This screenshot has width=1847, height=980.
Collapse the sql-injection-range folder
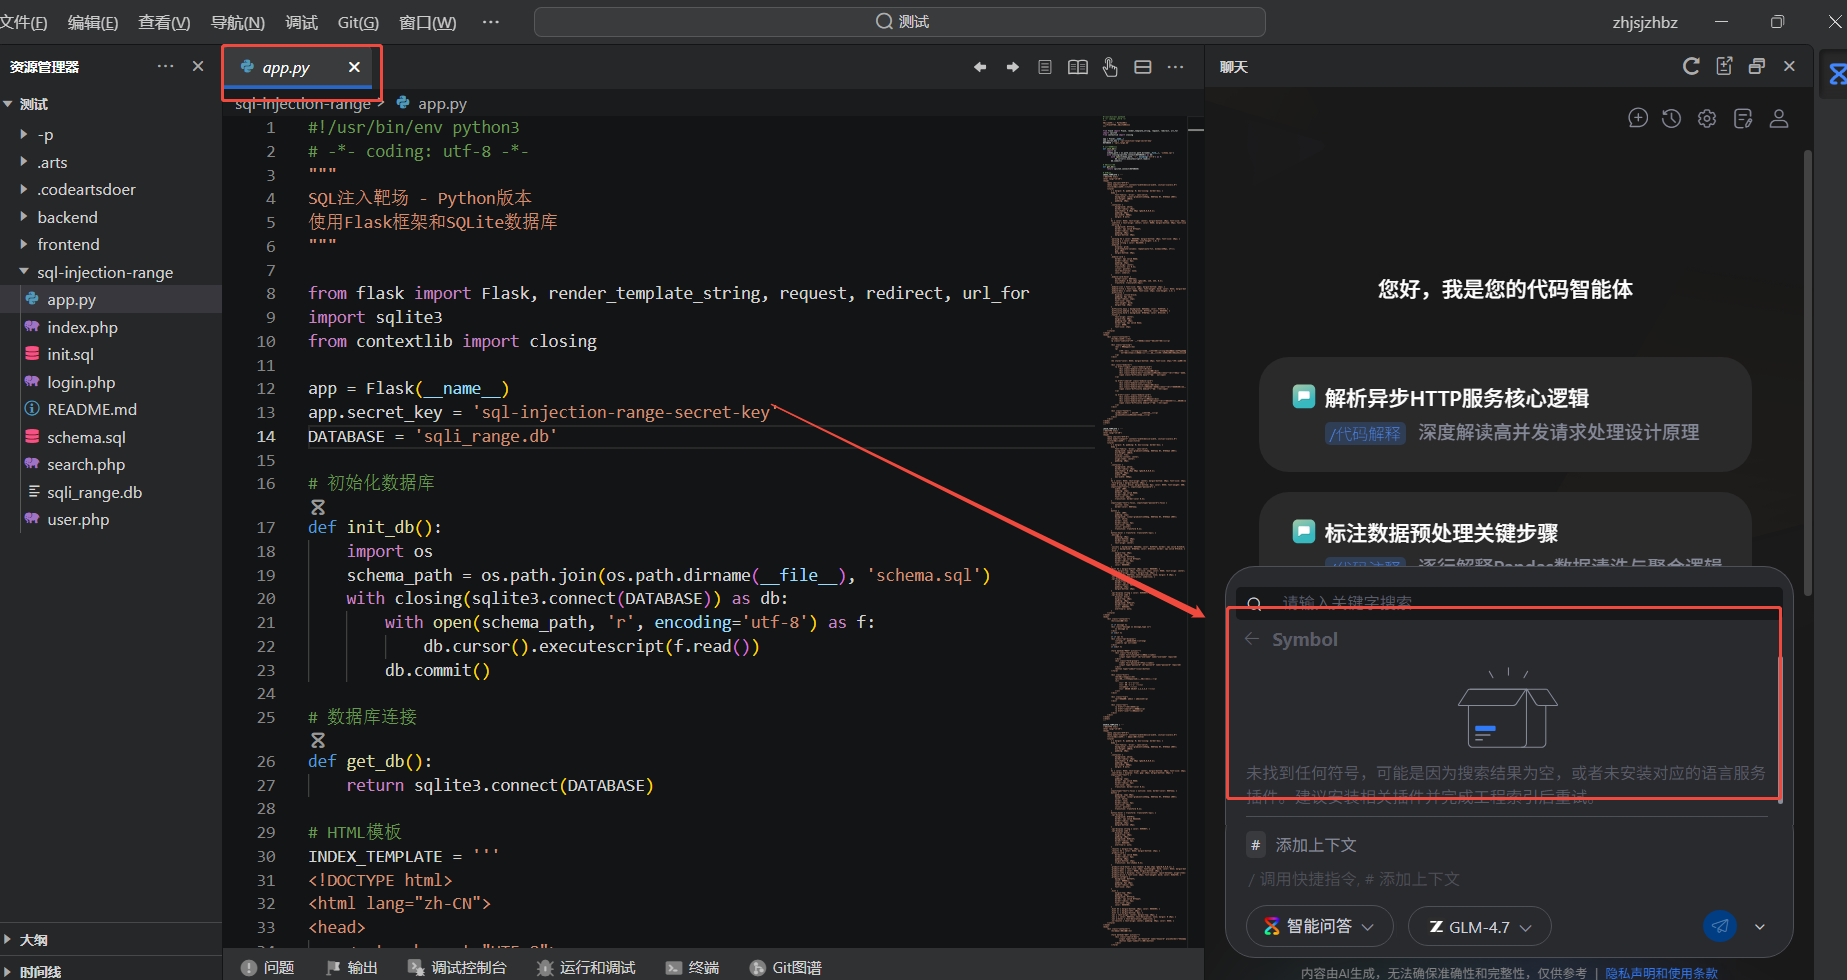[24, 271]
